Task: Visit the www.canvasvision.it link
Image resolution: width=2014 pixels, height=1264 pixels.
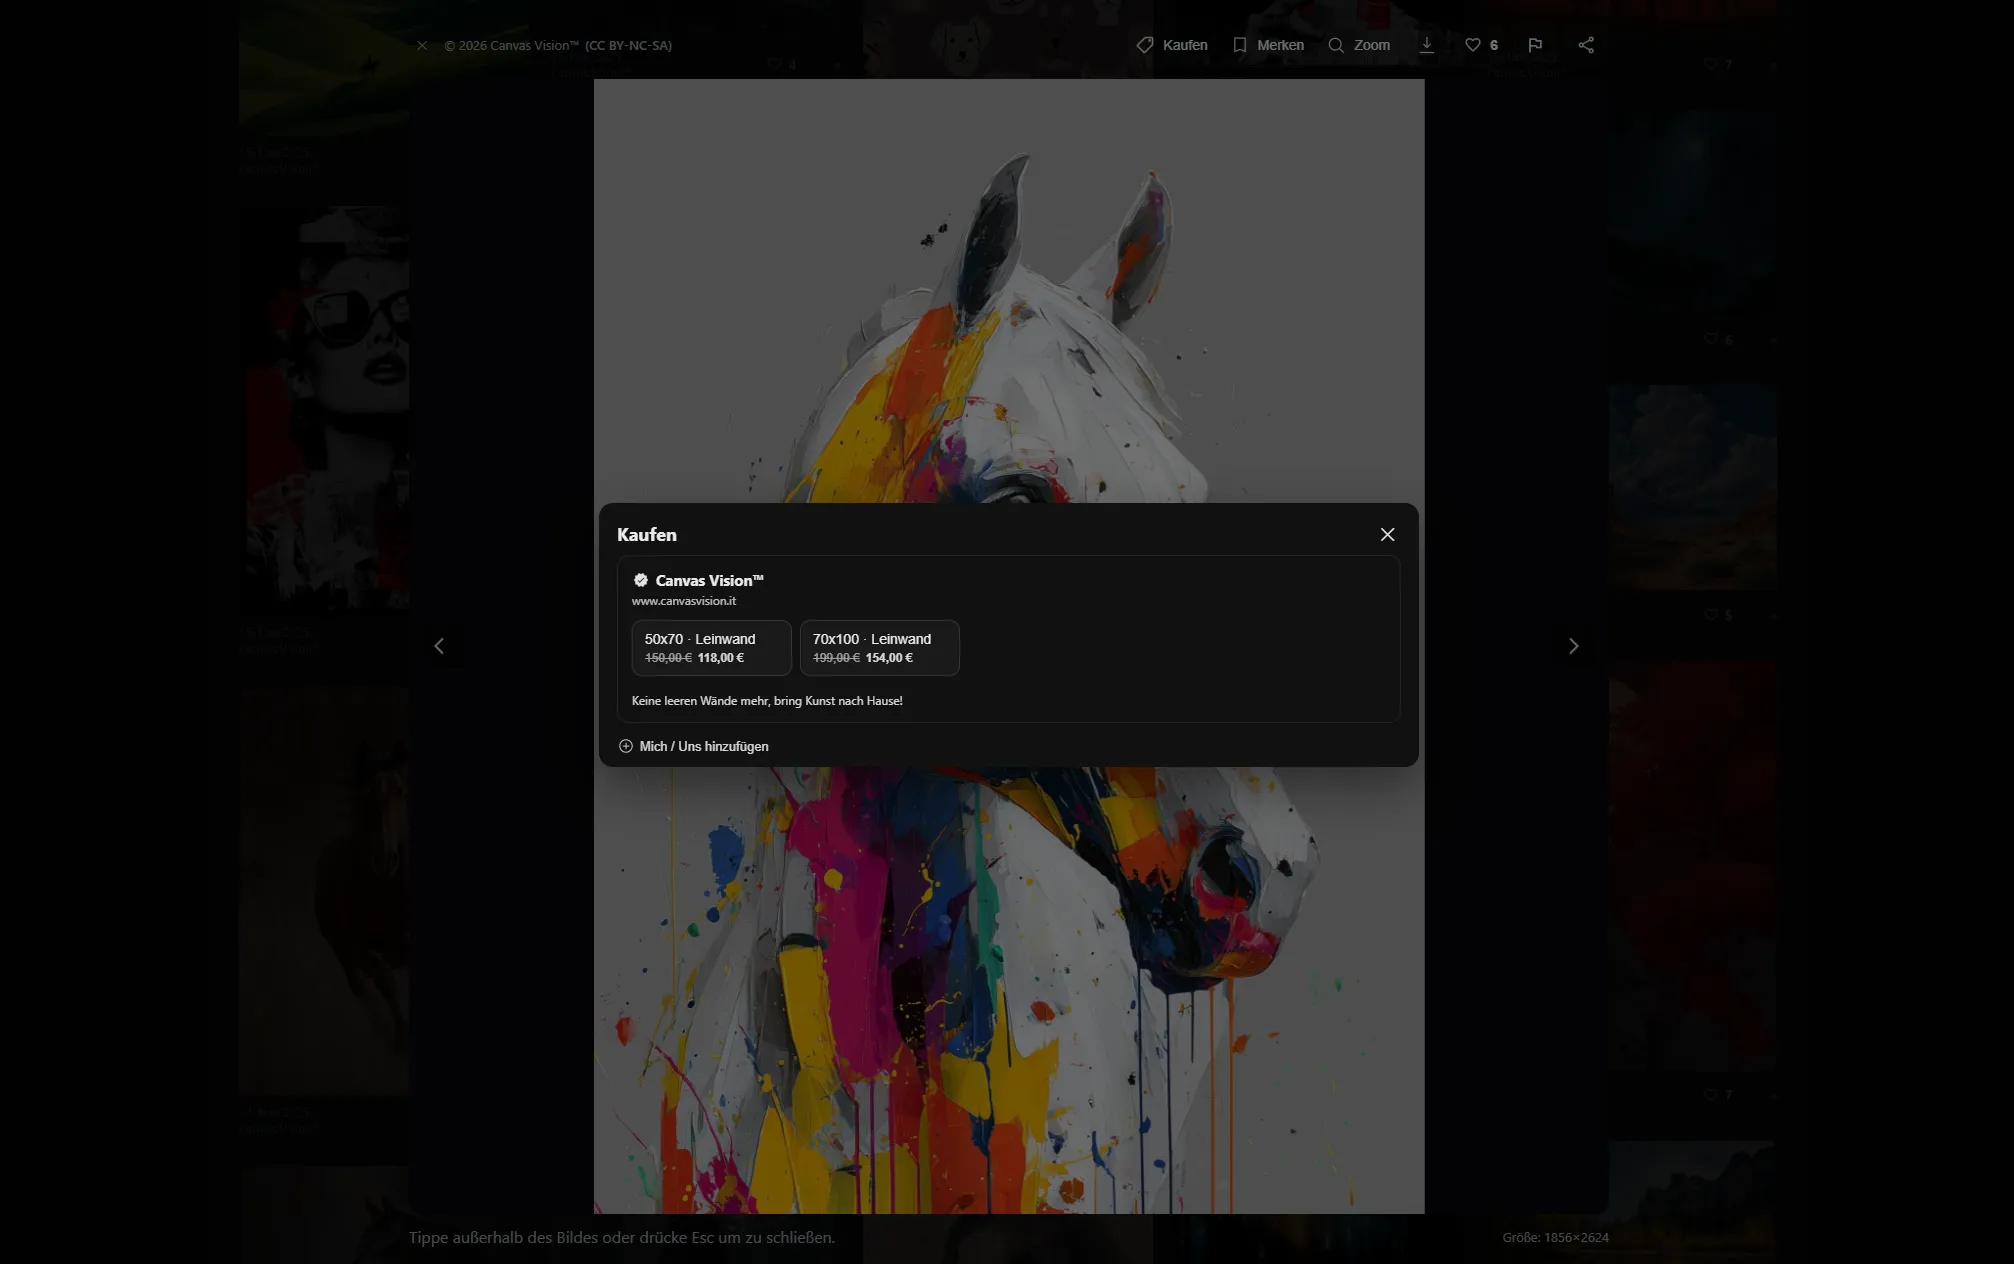Action: tap(683, 601)
